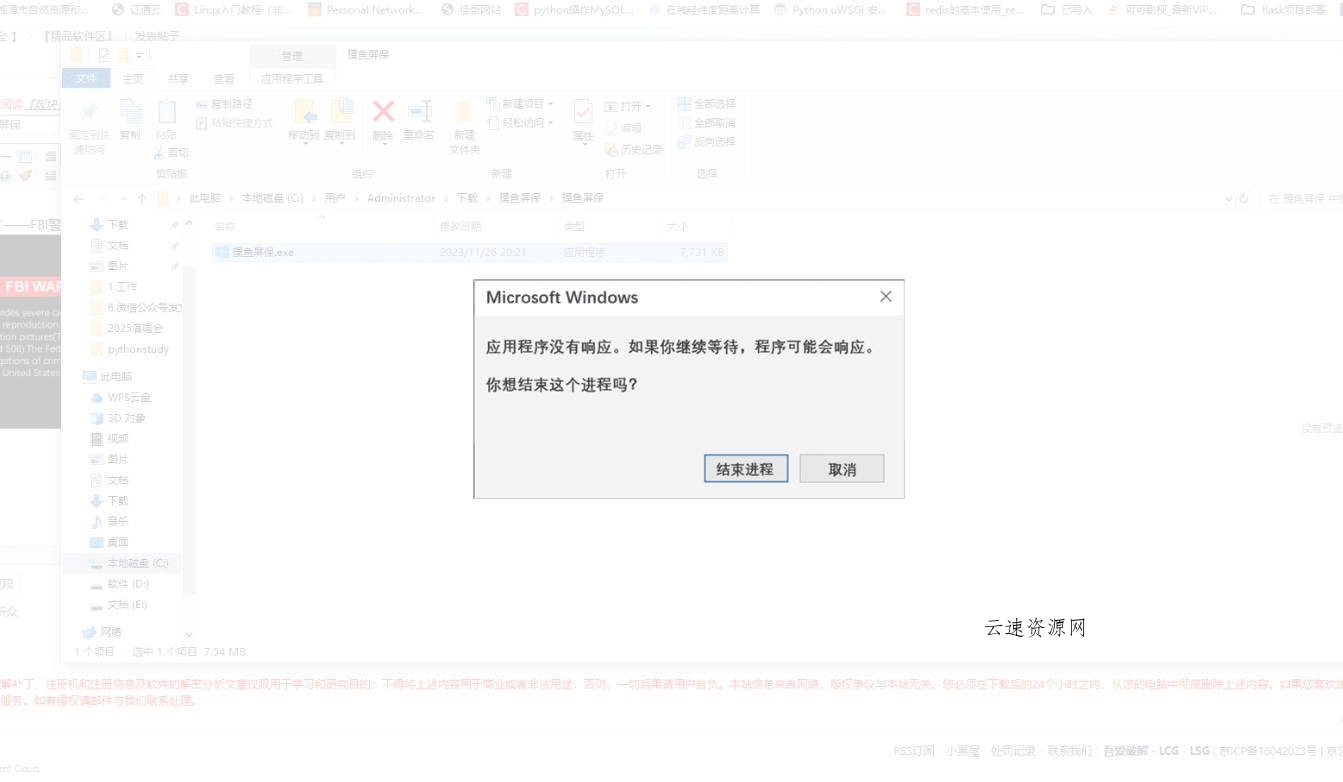The width and height of the screenshot is (1343, 782).
Task: Open the address bar history dropdown chevron
Action: (x=1228, y=198)
